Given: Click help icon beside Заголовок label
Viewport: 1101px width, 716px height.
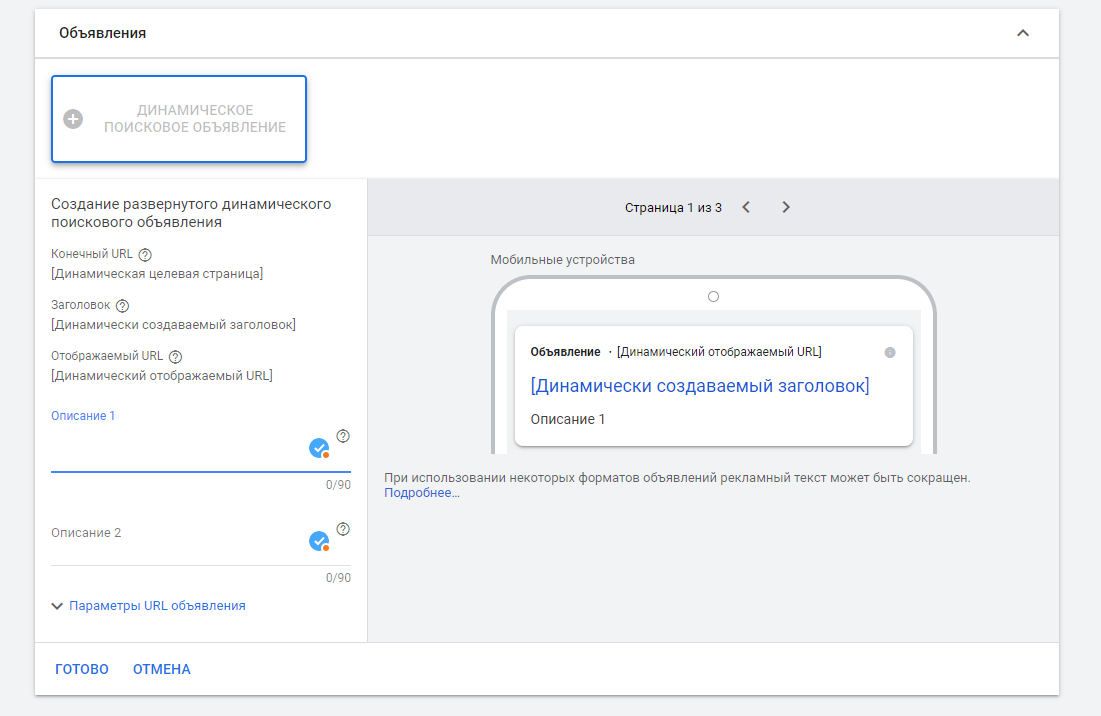Looking at the screenshot, I should point(123,306).
